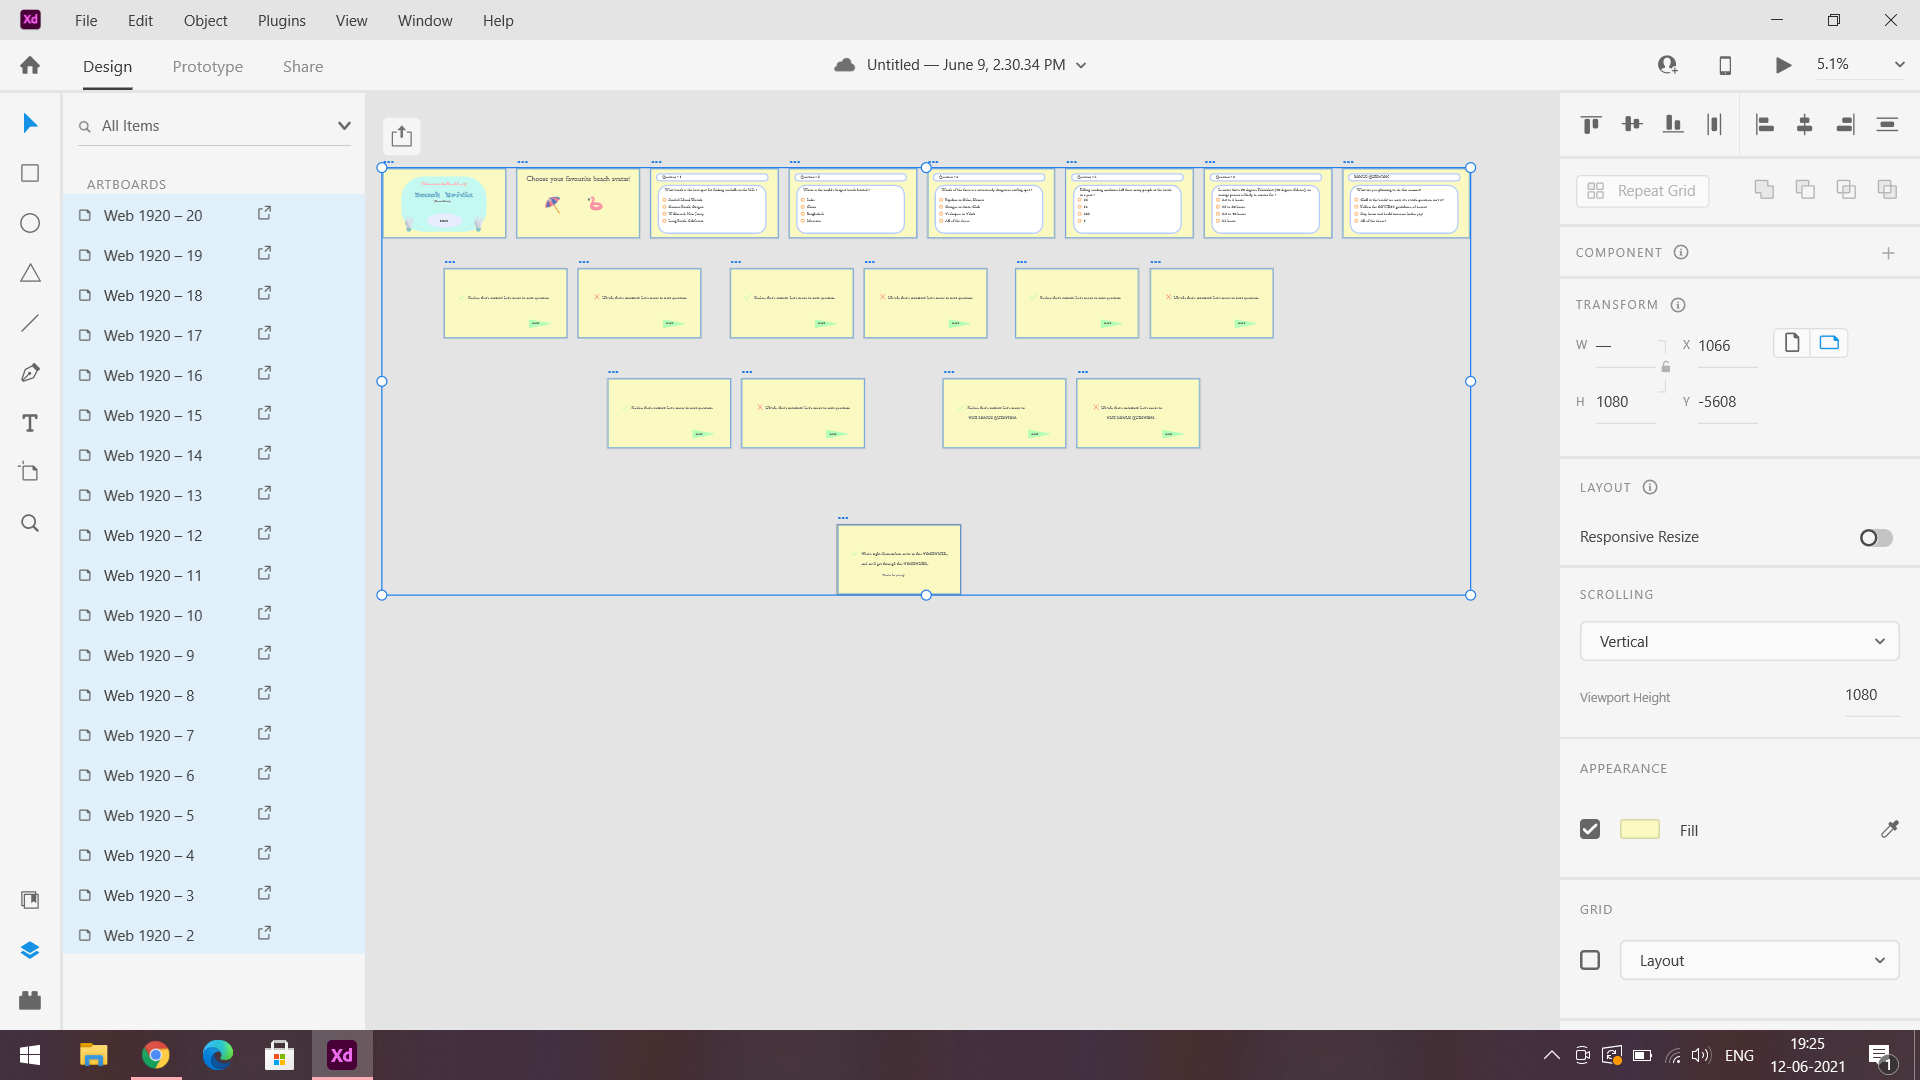Switch to the Prototype tab
Viewport: 1920px width, 1080px height.
click(x=207, y=66)
